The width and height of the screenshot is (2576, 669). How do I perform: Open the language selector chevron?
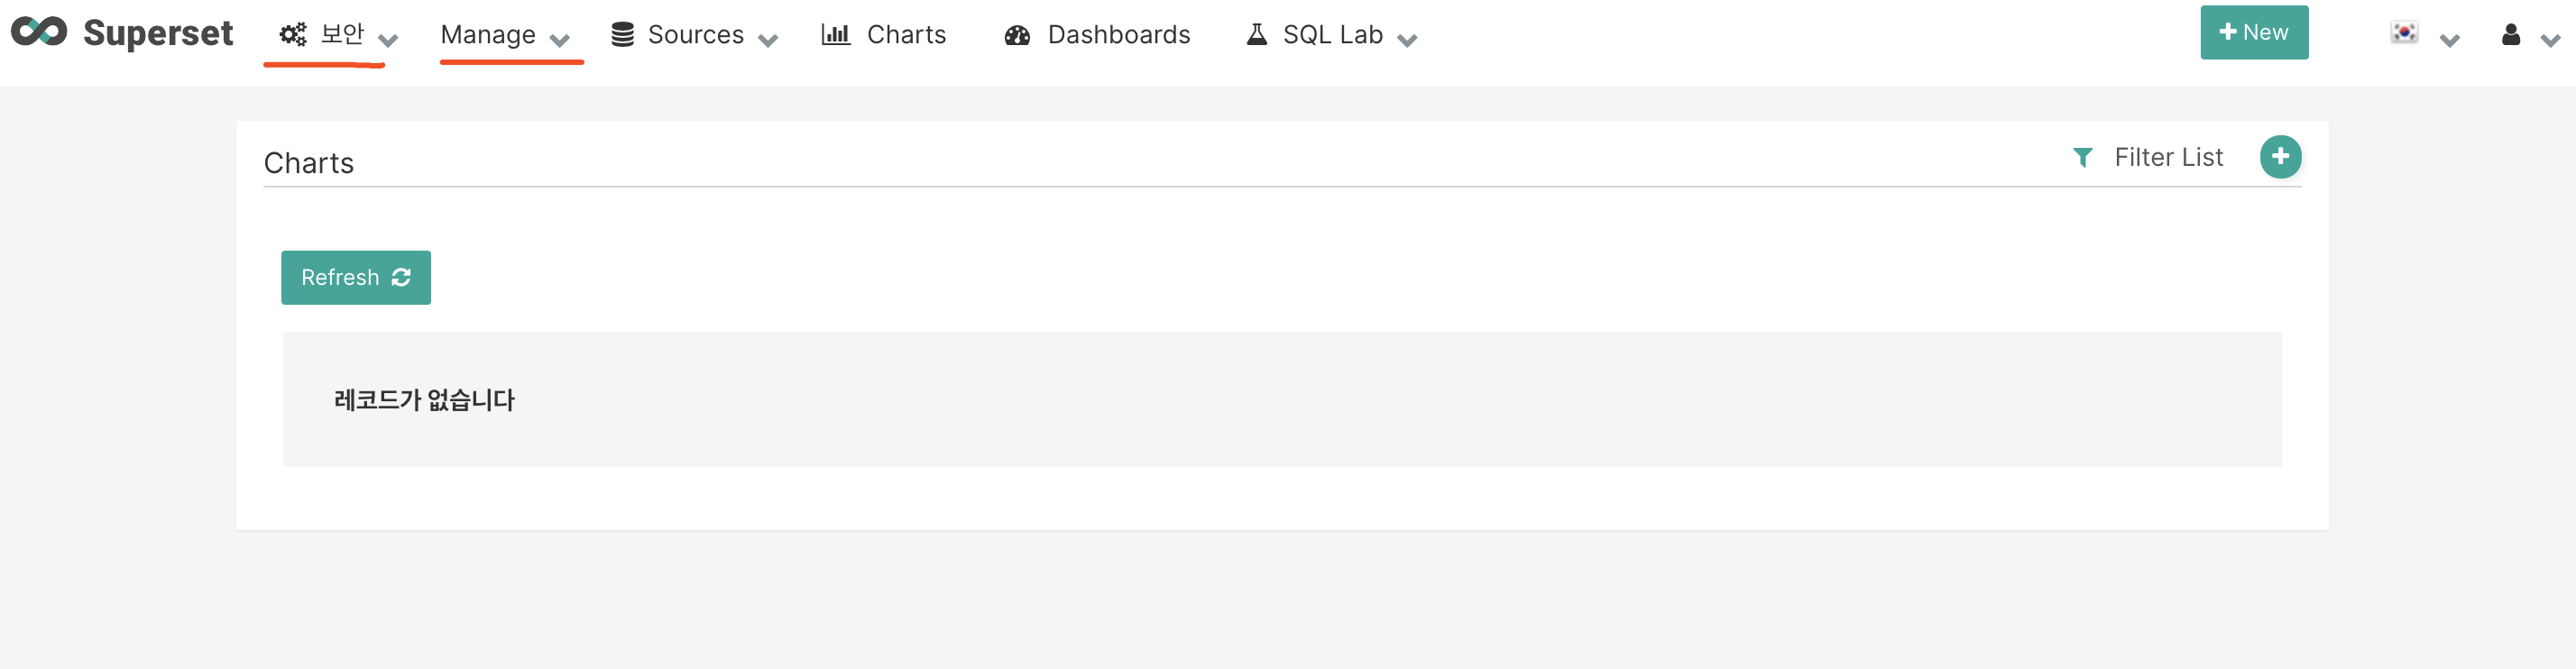(x=2449, y=40)
